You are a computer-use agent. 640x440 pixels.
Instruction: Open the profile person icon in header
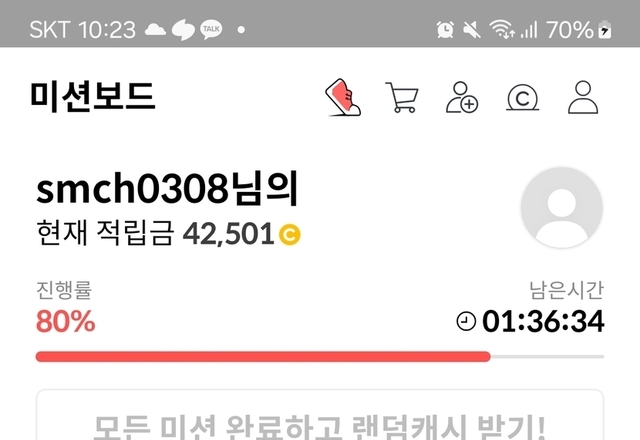(583, 97)
